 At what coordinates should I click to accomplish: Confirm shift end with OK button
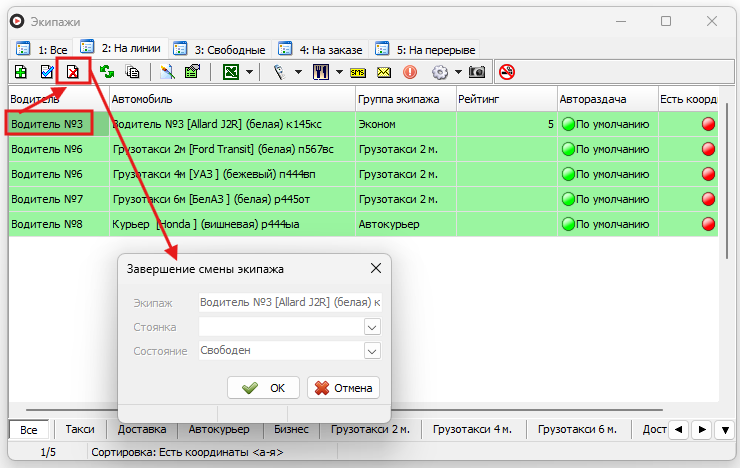[263, 388]
